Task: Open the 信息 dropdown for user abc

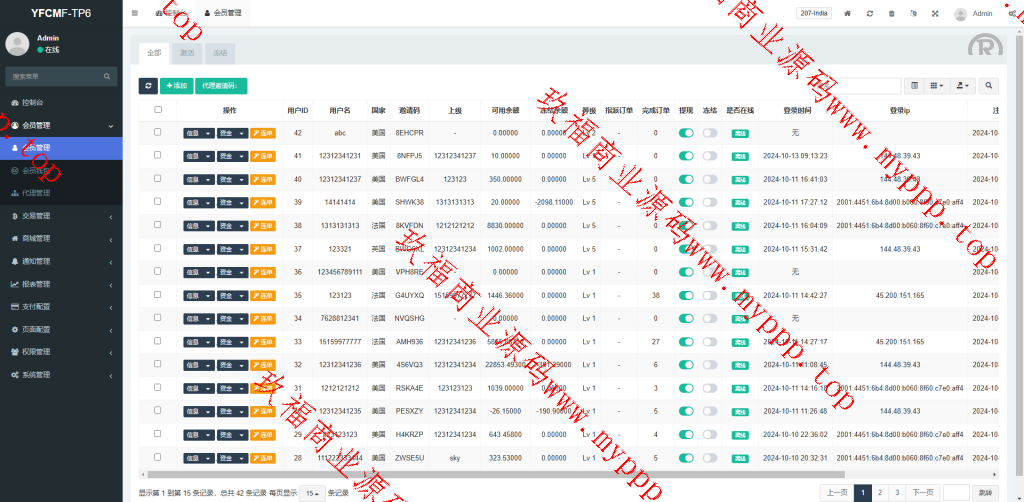Action: [x=198, y=133]
